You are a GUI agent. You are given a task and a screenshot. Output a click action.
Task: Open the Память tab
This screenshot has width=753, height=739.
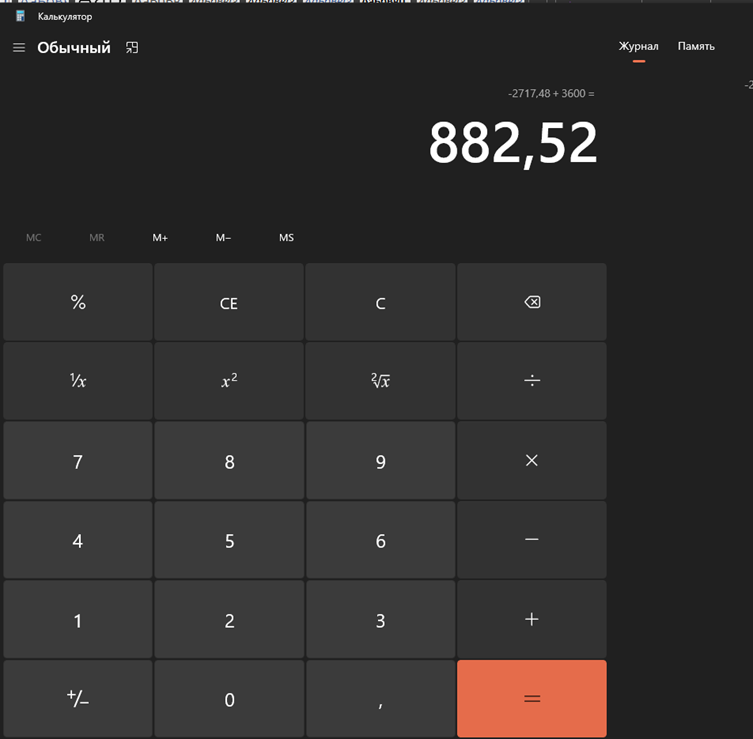696,46
